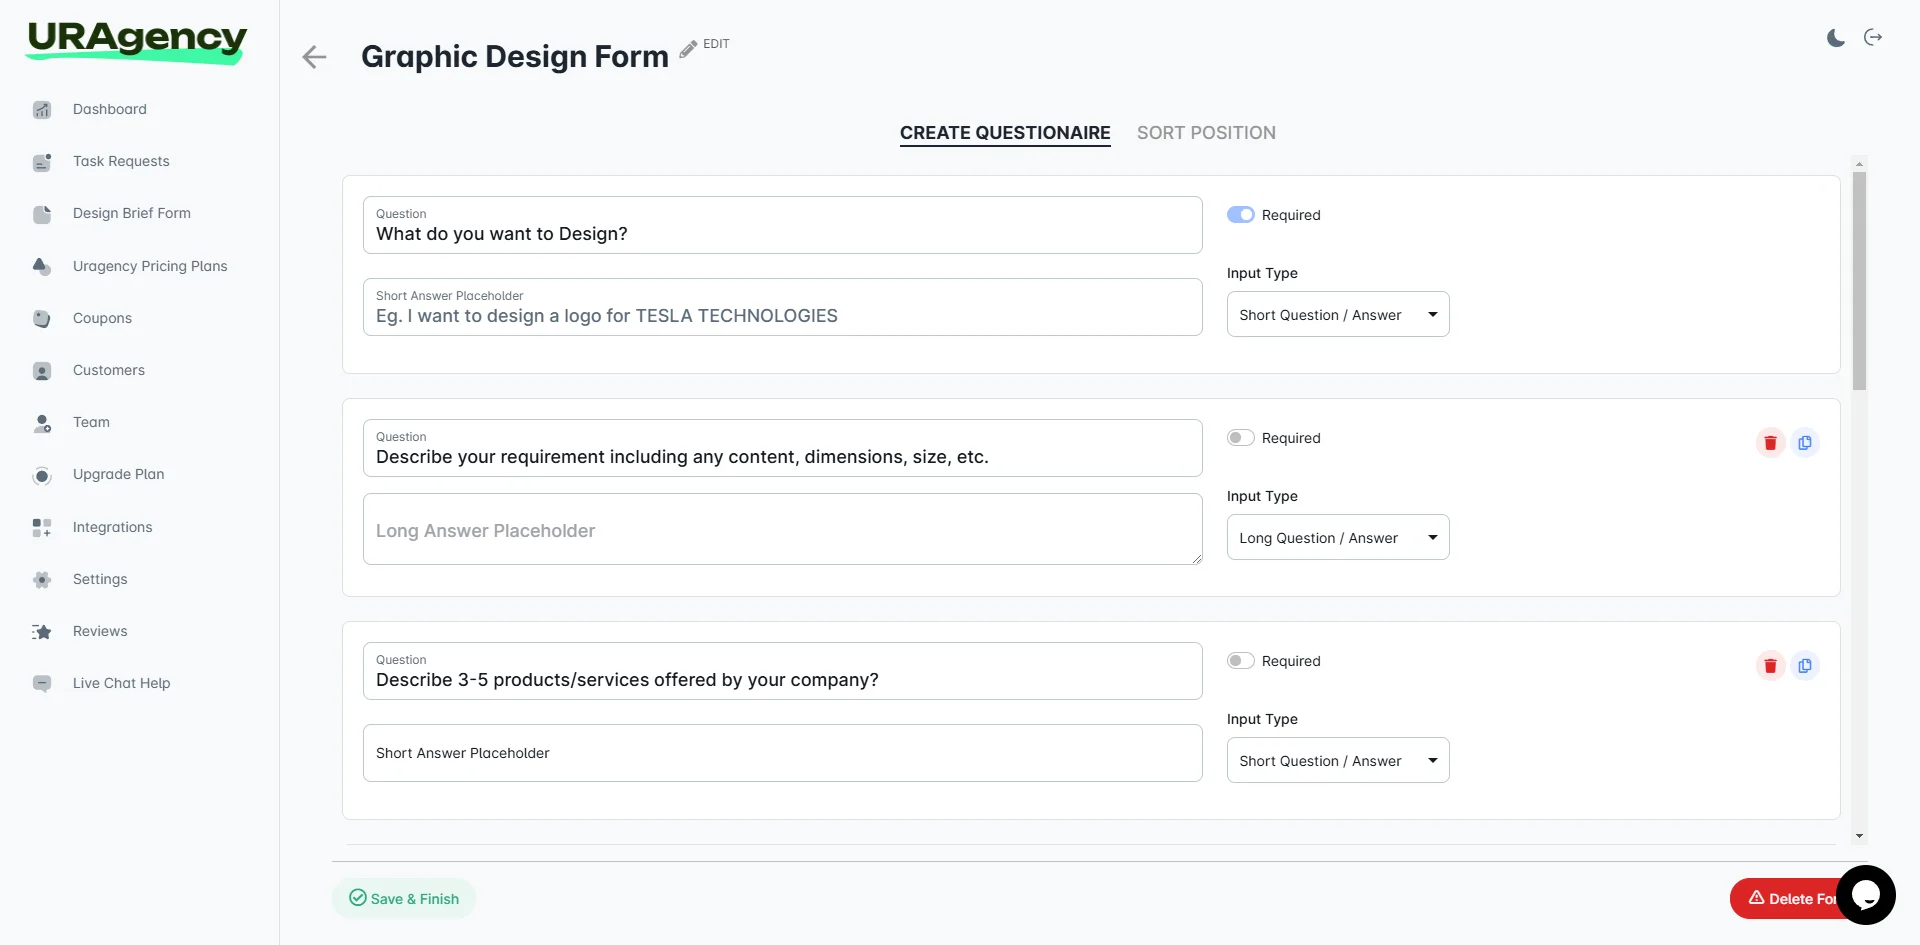Viewport: 1920px width, 945px height.
Task: Open the first Input Type dropdown
Action: pos(1337,314)
